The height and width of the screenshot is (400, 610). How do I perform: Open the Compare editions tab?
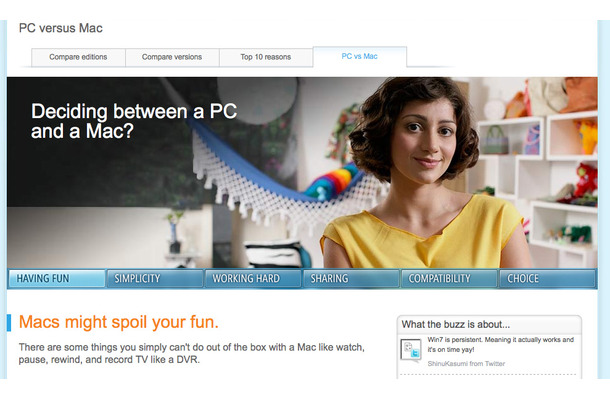point(78,57)
